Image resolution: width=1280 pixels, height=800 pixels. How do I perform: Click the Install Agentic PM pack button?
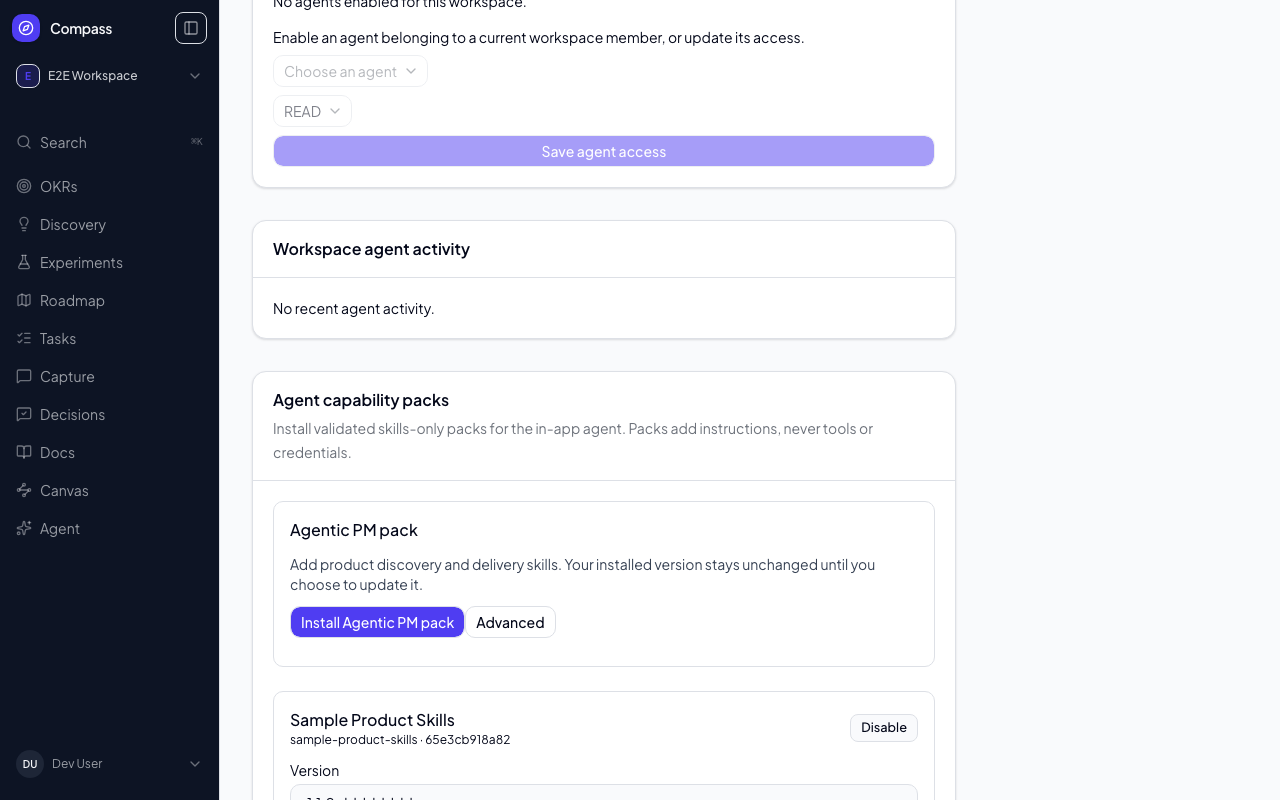(x=377, y=622)
